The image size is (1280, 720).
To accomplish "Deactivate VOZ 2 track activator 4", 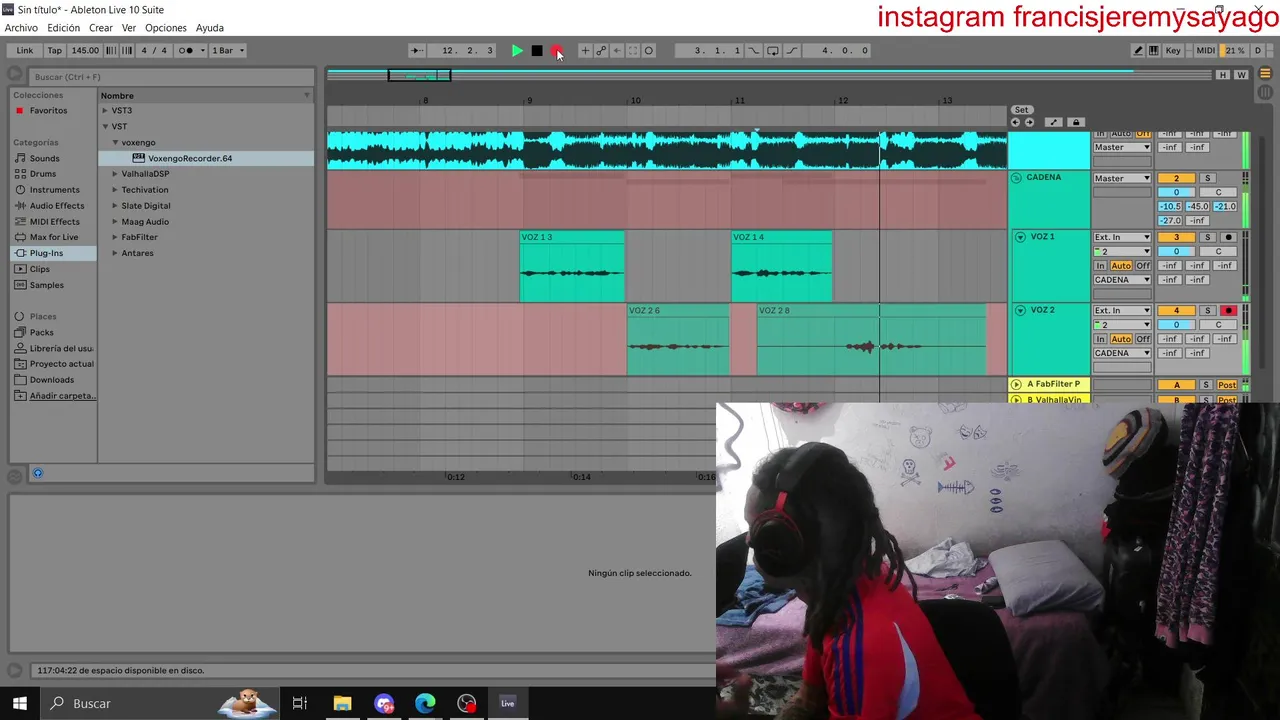I will pyautogui.click(x=1176, y=311).
